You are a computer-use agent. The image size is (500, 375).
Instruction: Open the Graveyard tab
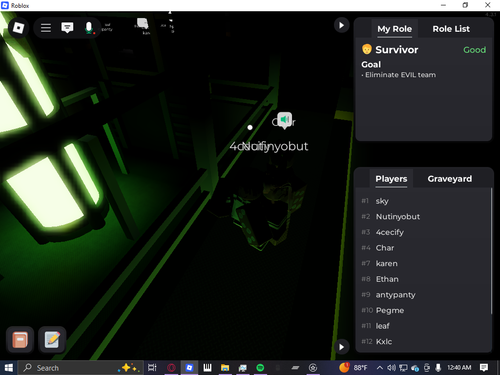(x=450, y=179)
